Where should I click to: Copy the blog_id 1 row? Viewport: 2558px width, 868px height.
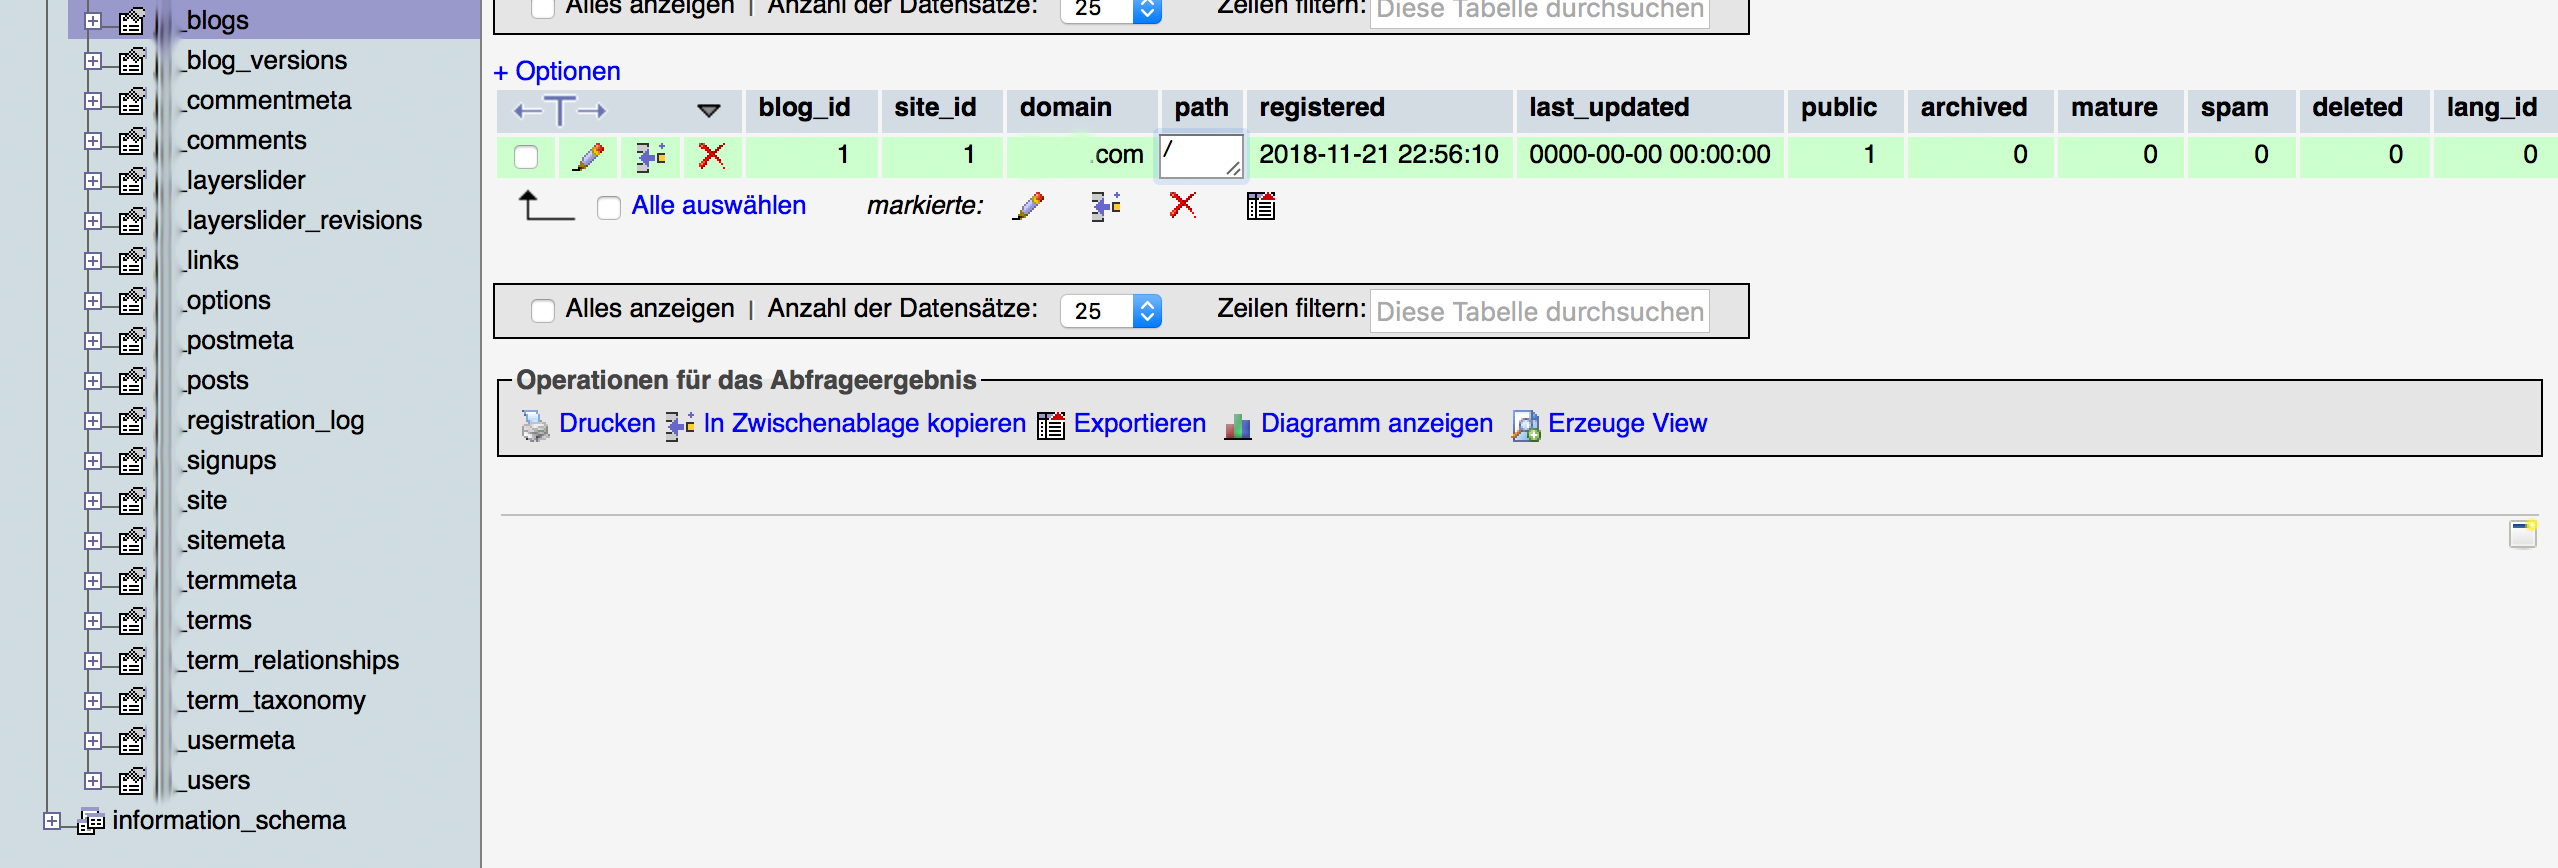click(651, 156)
